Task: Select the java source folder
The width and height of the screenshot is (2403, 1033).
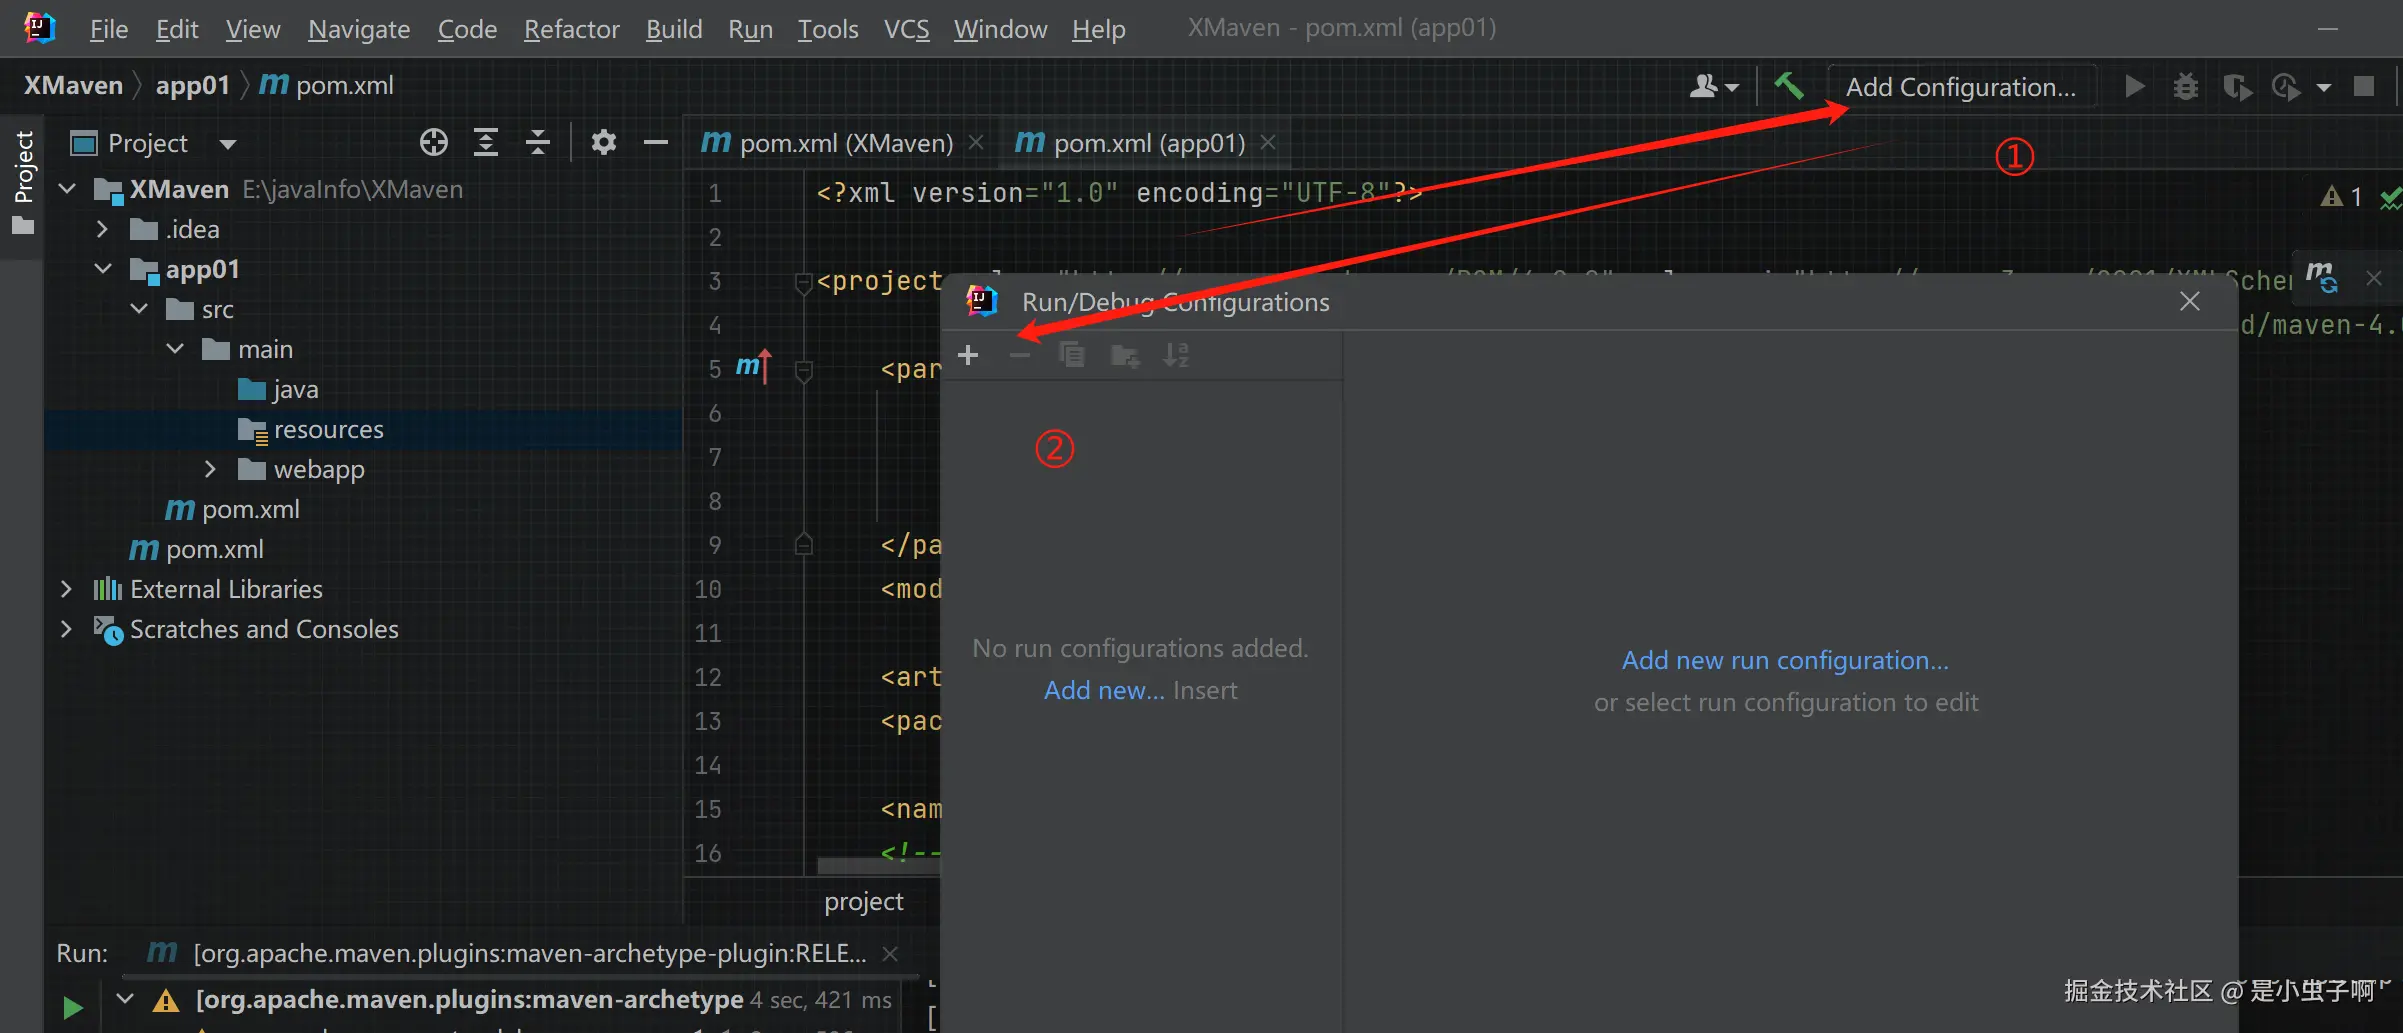Action: [280, 389]
